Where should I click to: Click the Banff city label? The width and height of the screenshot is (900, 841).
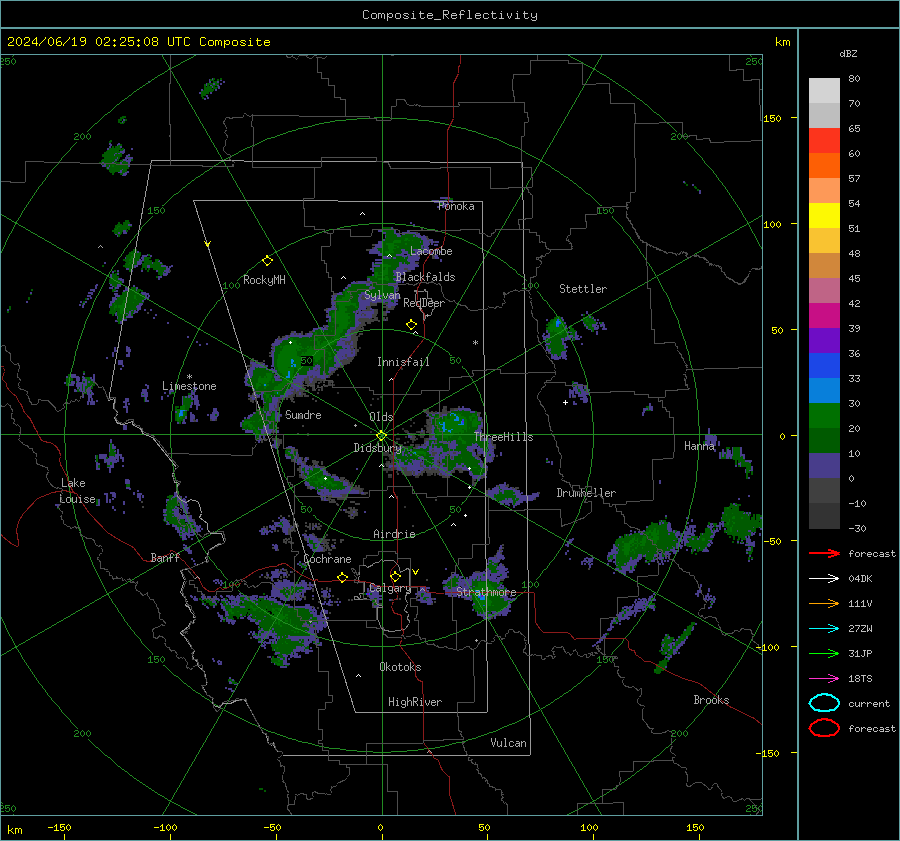tap(165, 558)
